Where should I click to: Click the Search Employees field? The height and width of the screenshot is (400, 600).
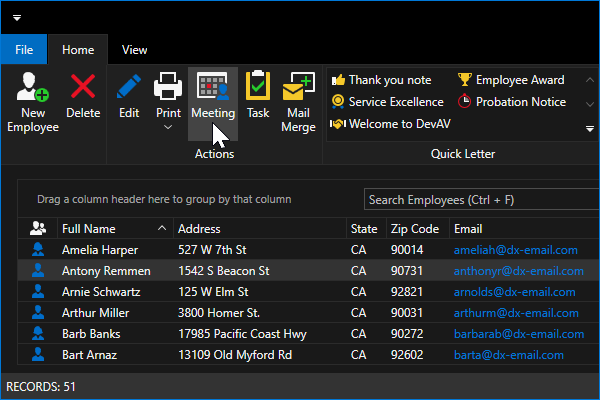[x=480, y=200]
